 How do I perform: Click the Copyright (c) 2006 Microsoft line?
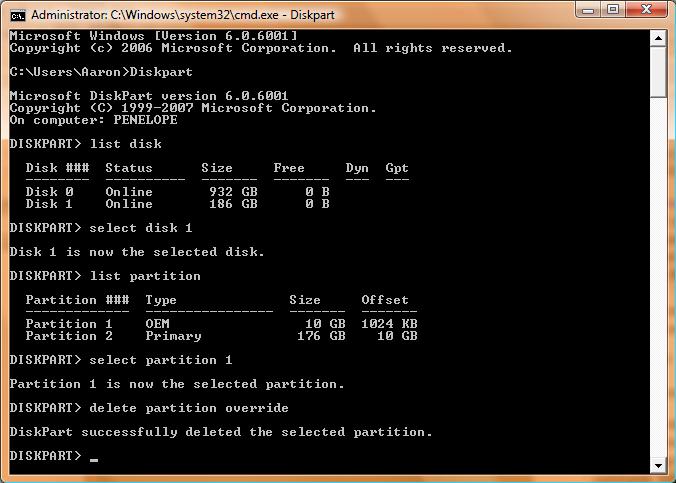point(261,48)
